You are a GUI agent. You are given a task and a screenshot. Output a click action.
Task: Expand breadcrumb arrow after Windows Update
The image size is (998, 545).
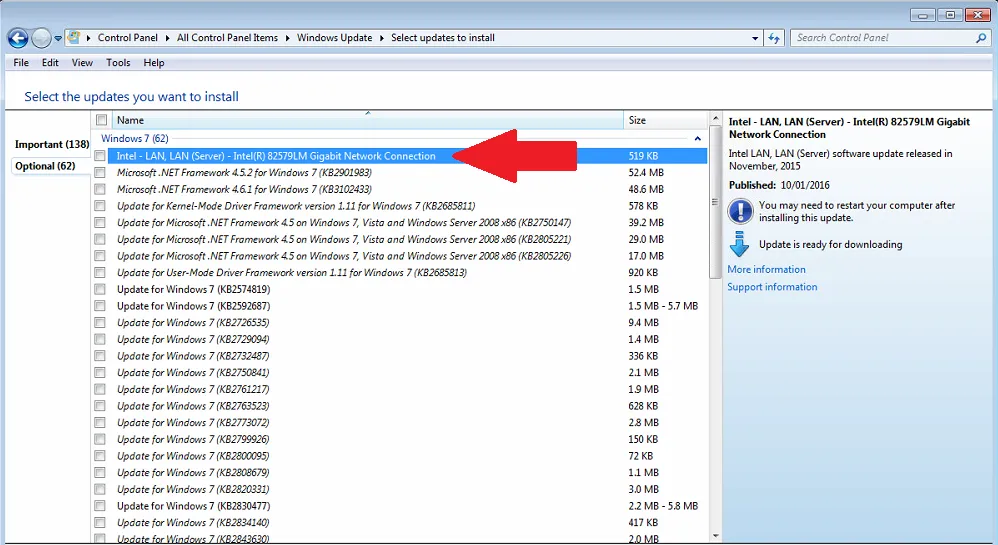pyautogui.click(x=382, y=38)
